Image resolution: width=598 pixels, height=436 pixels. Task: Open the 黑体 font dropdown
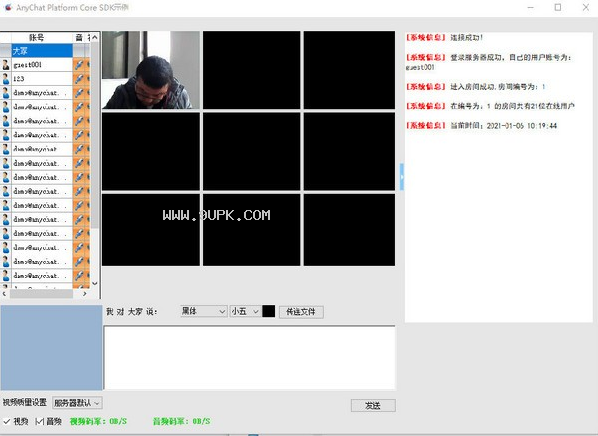coord(204,311)
